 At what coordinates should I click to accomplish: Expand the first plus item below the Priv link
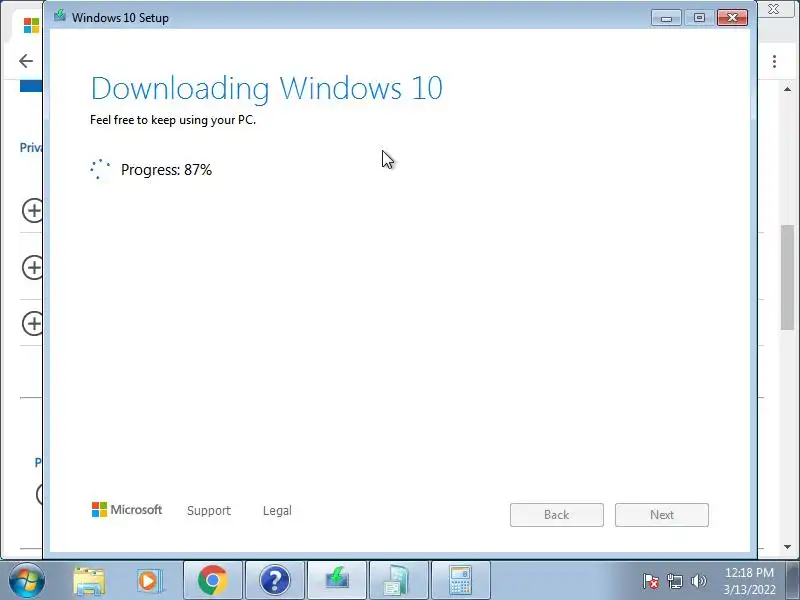click(x=33, y=210)
